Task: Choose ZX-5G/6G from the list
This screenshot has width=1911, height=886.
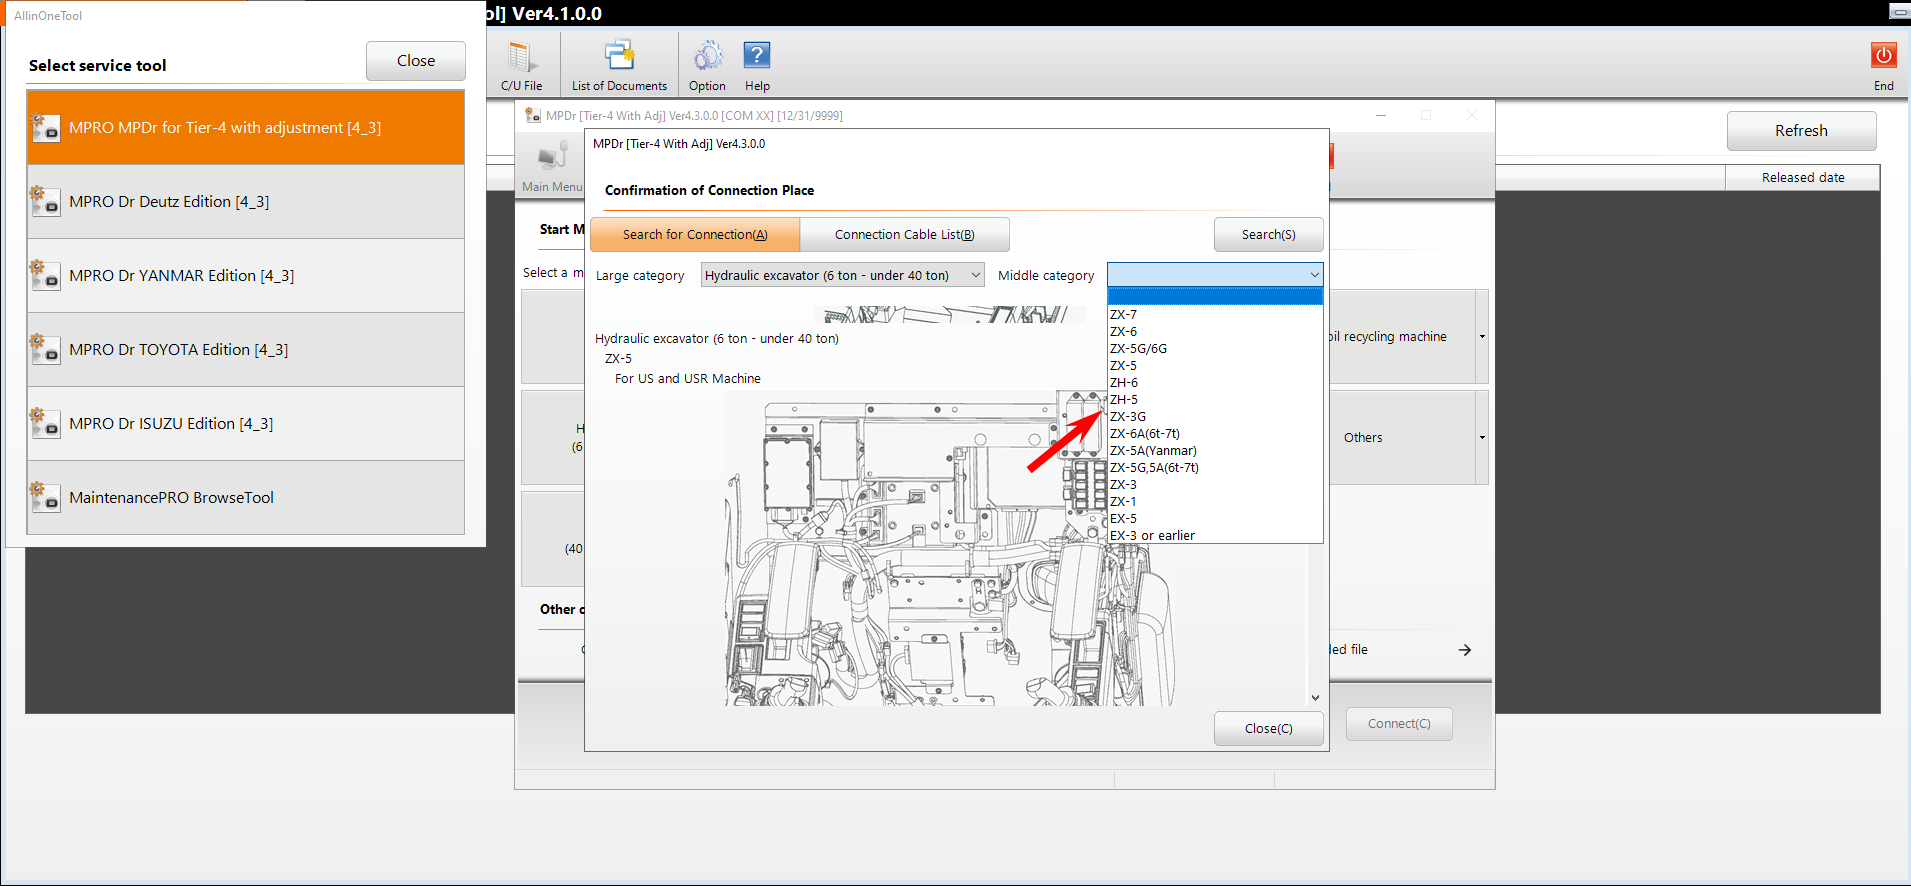Action: [1215, 349]
